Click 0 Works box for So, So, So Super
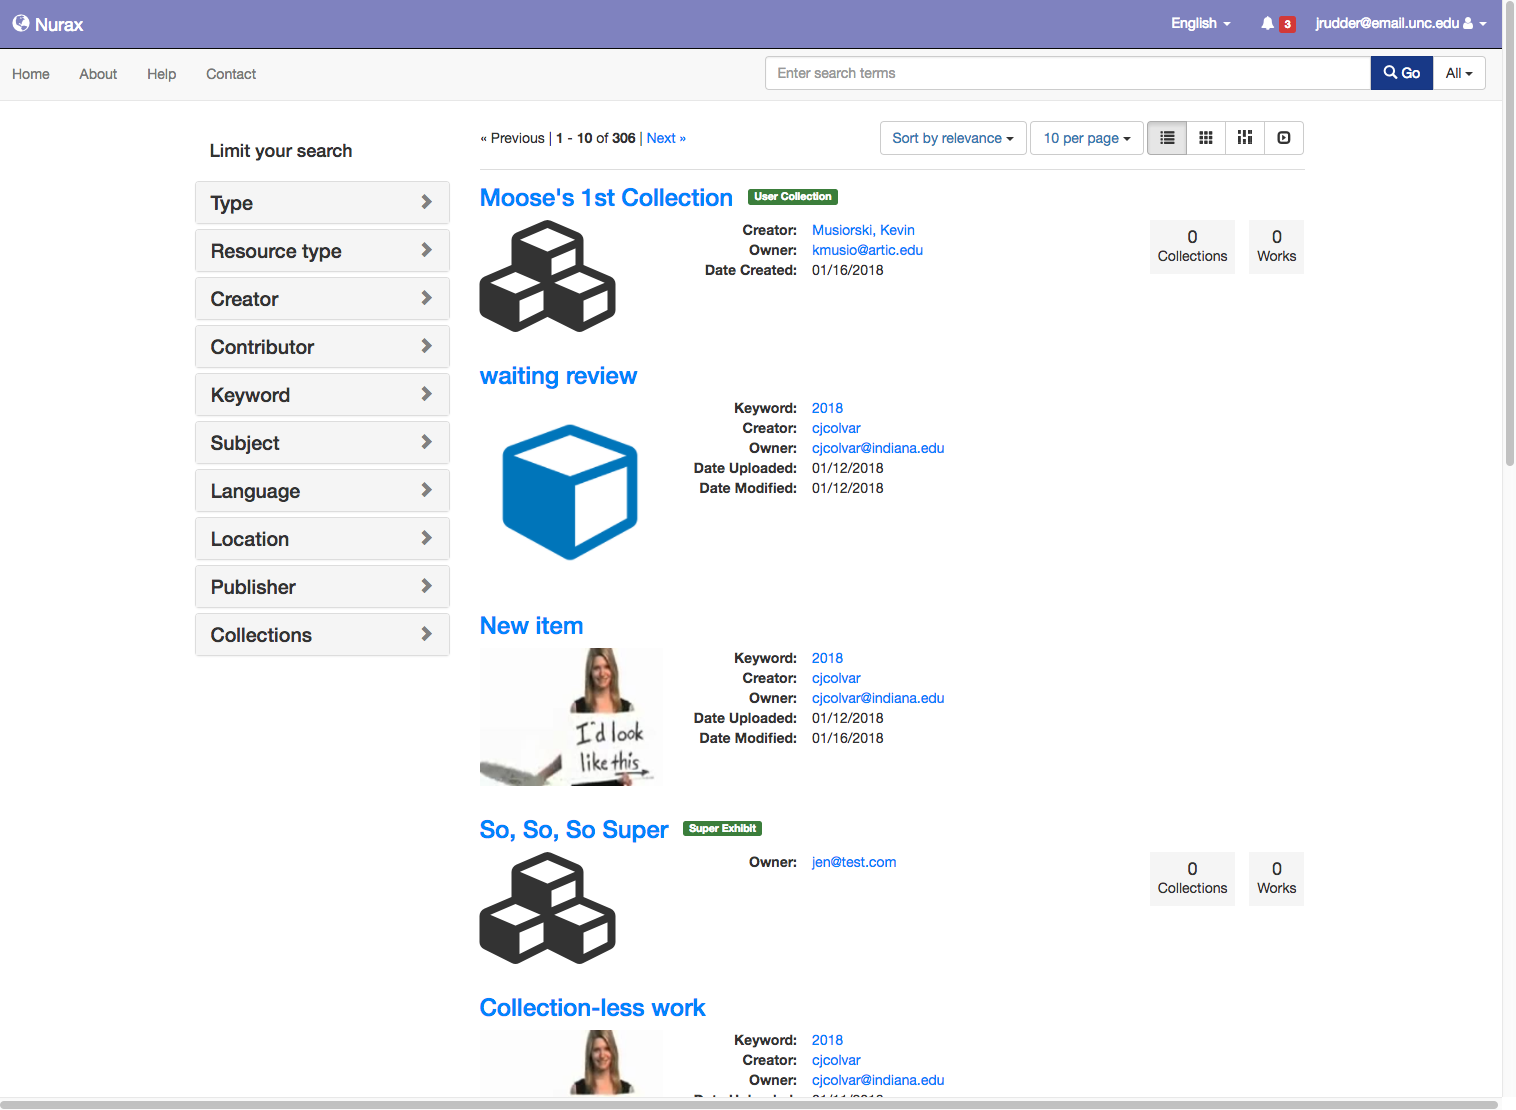This screenshot has width=1516, height=1110. click(1276, 878)
